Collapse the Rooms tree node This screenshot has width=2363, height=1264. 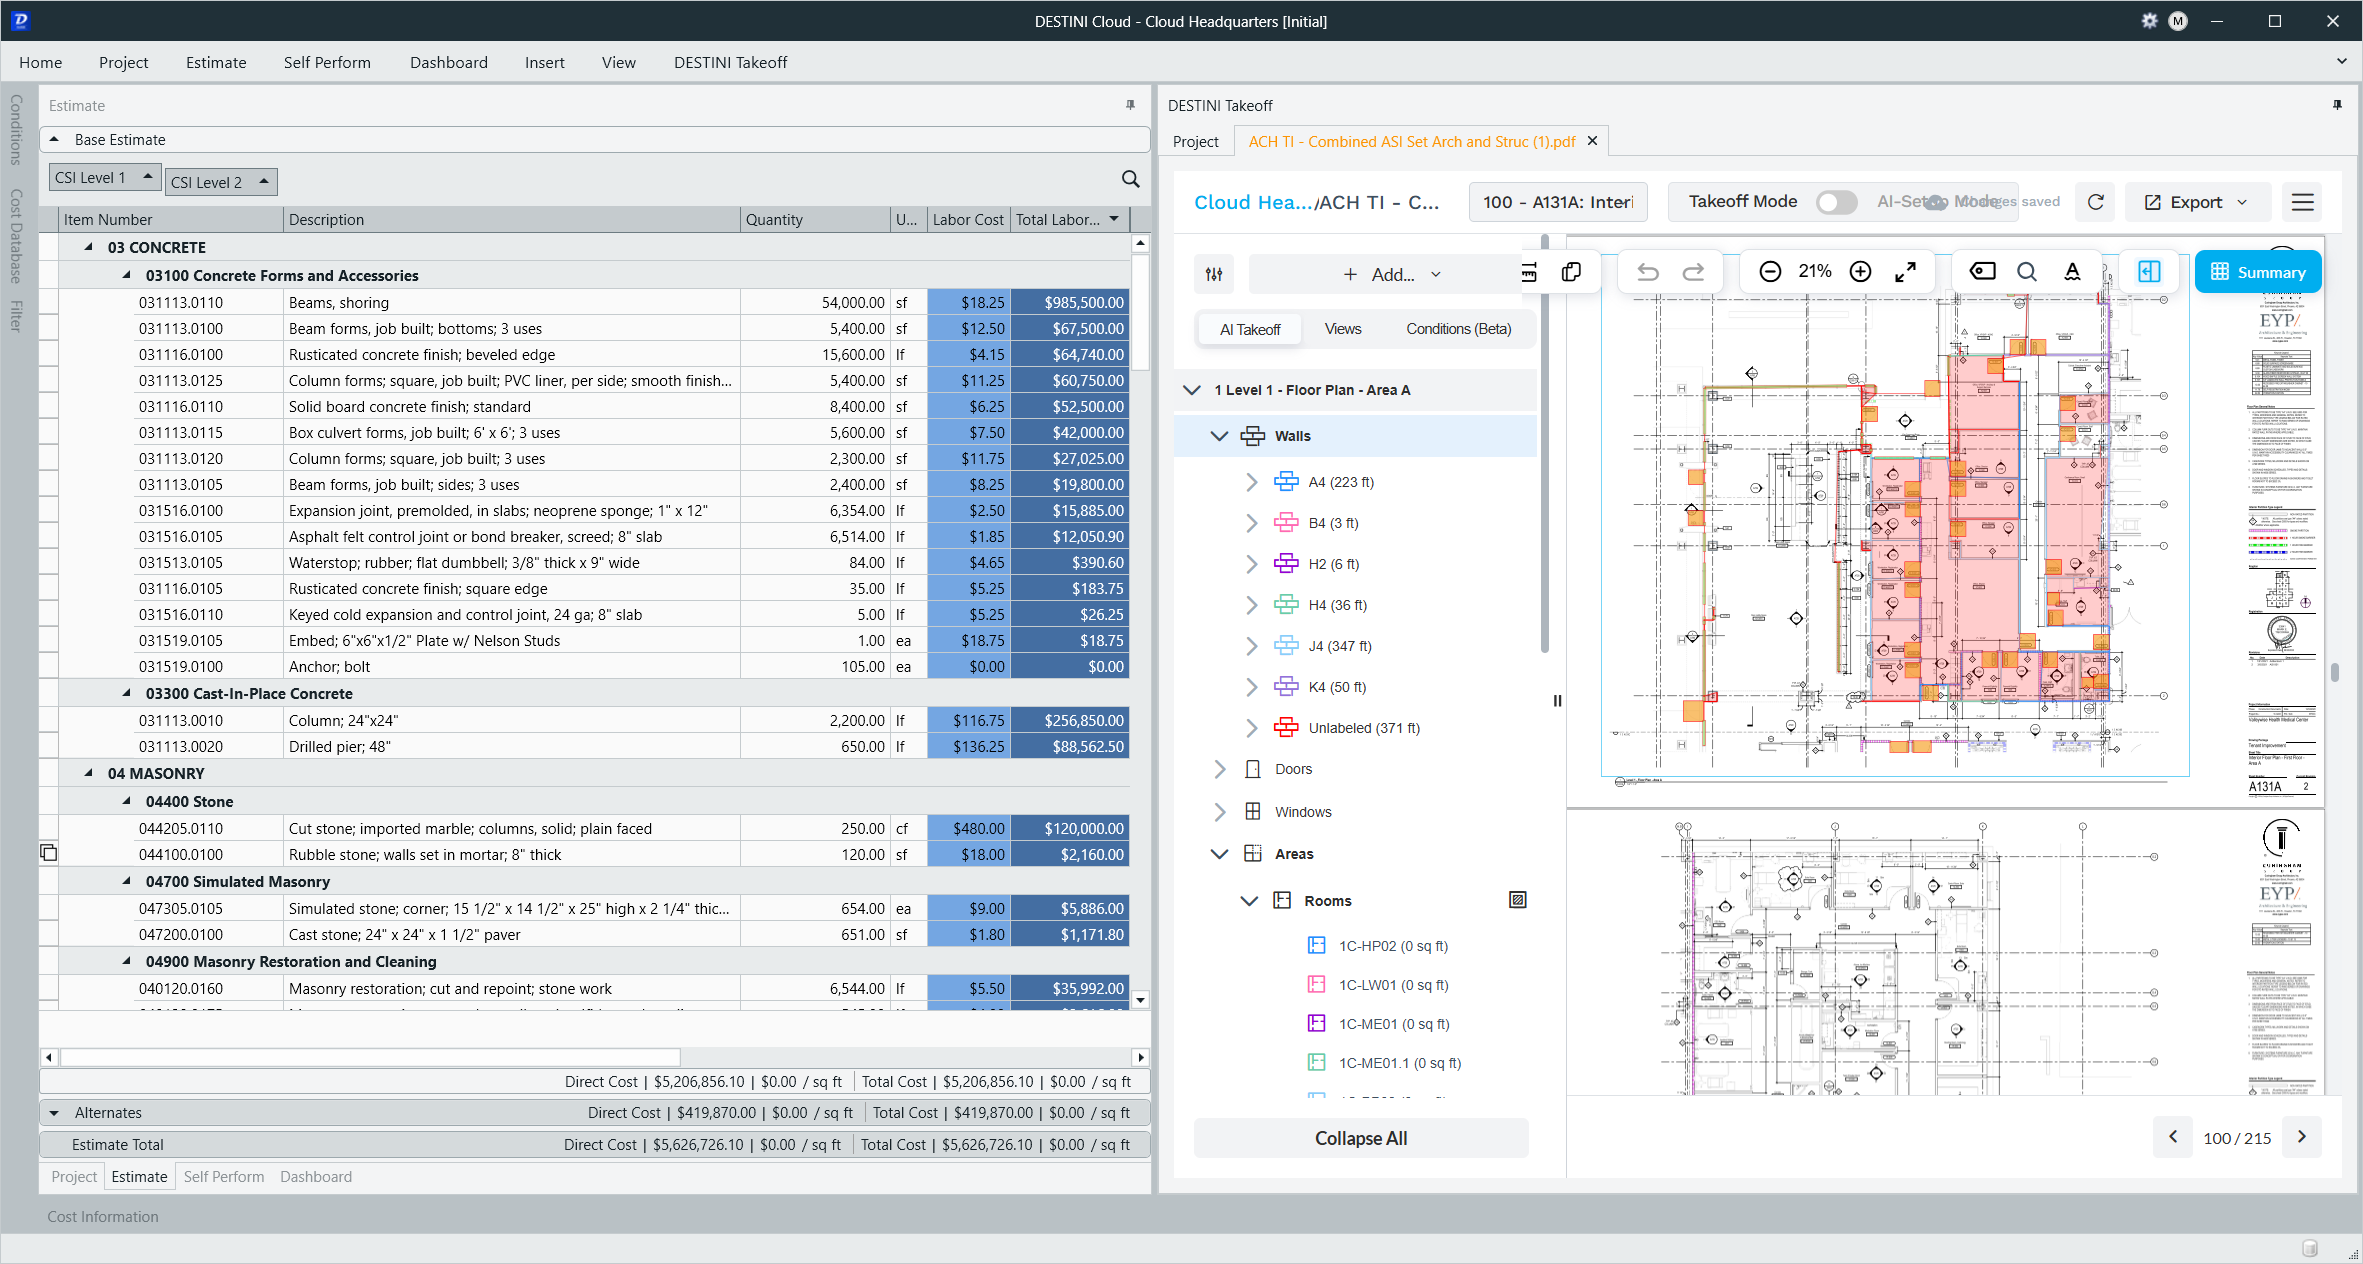pyautogui.click(x=1249, y=901)
